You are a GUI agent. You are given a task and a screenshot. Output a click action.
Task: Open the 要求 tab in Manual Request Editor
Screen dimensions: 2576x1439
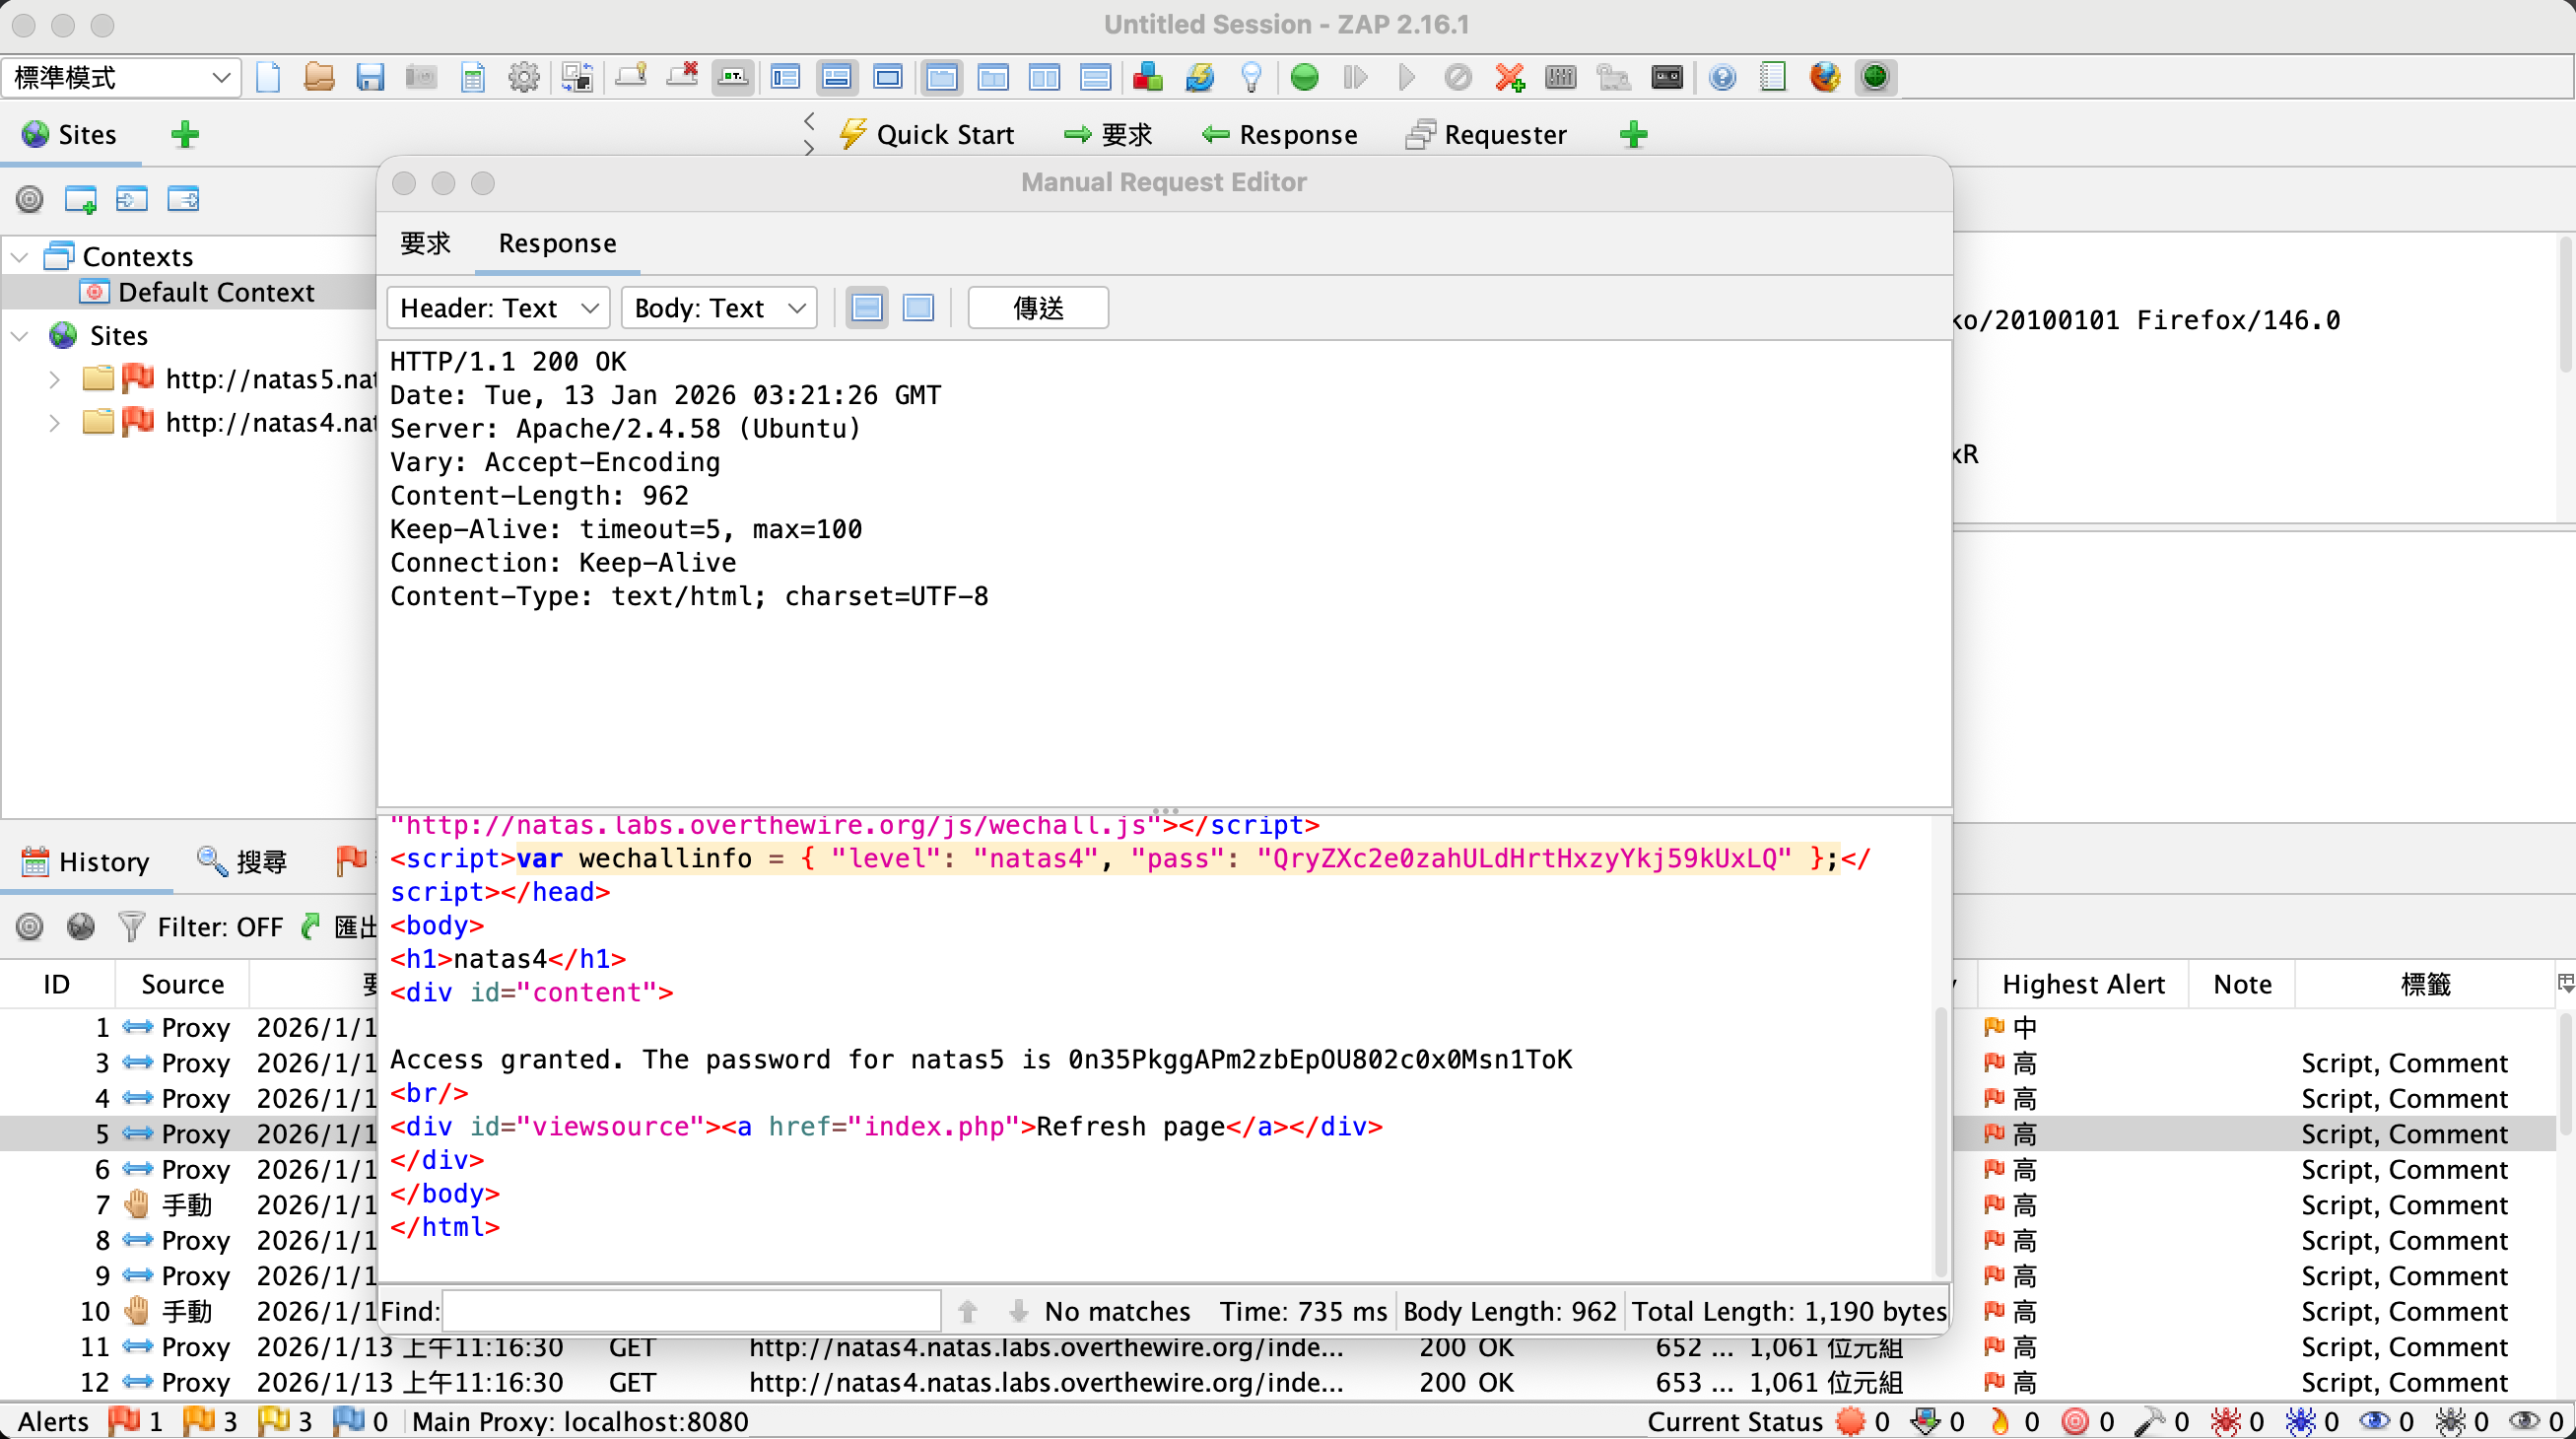click(x=425, y=243)
